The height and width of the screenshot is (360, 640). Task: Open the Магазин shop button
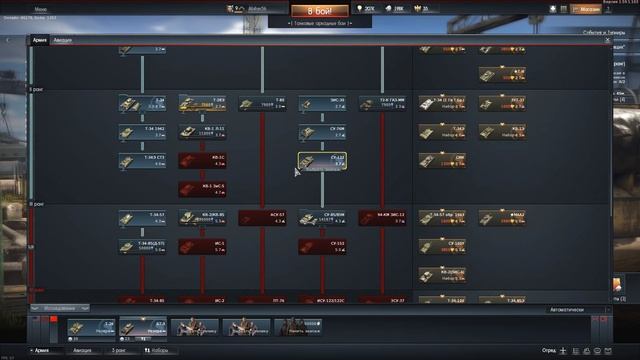[x=586, y=9]
